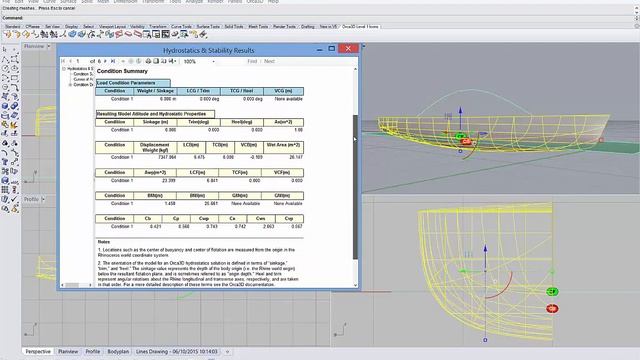640x360 pixels.
Task: Select the Polyline tool in left toolbar
Action: pyautogui.click(x=5, y=60)
